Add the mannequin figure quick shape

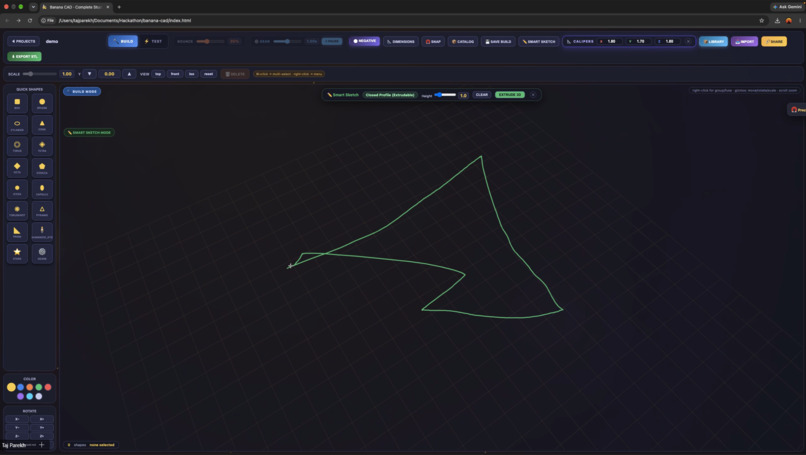tap(42, 232)
